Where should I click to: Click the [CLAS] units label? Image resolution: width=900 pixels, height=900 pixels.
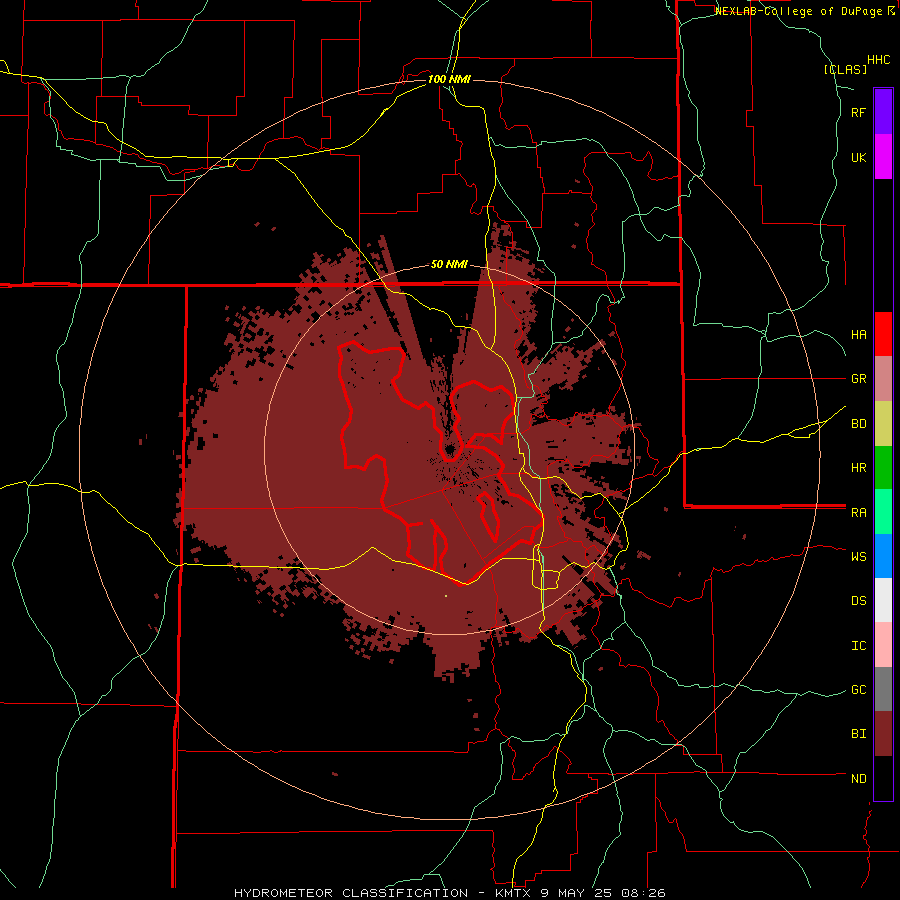tap(845, 70)
